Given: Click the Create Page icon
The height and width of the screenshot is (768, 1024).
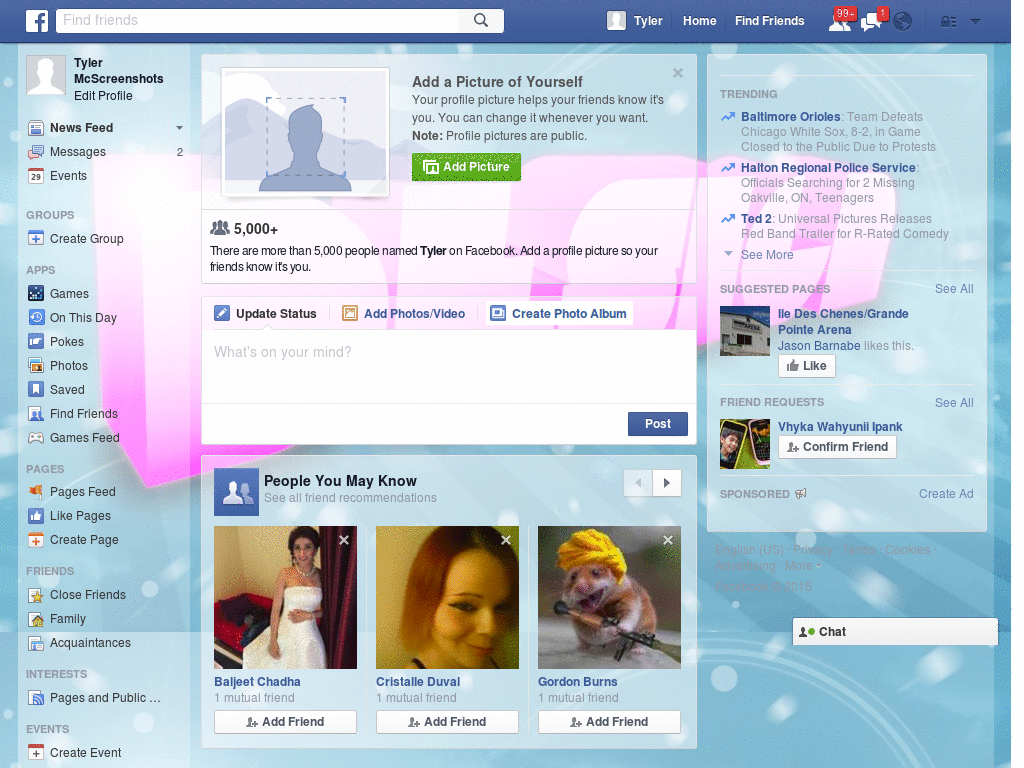Looking at the screenshot, I should pos(36,540).
